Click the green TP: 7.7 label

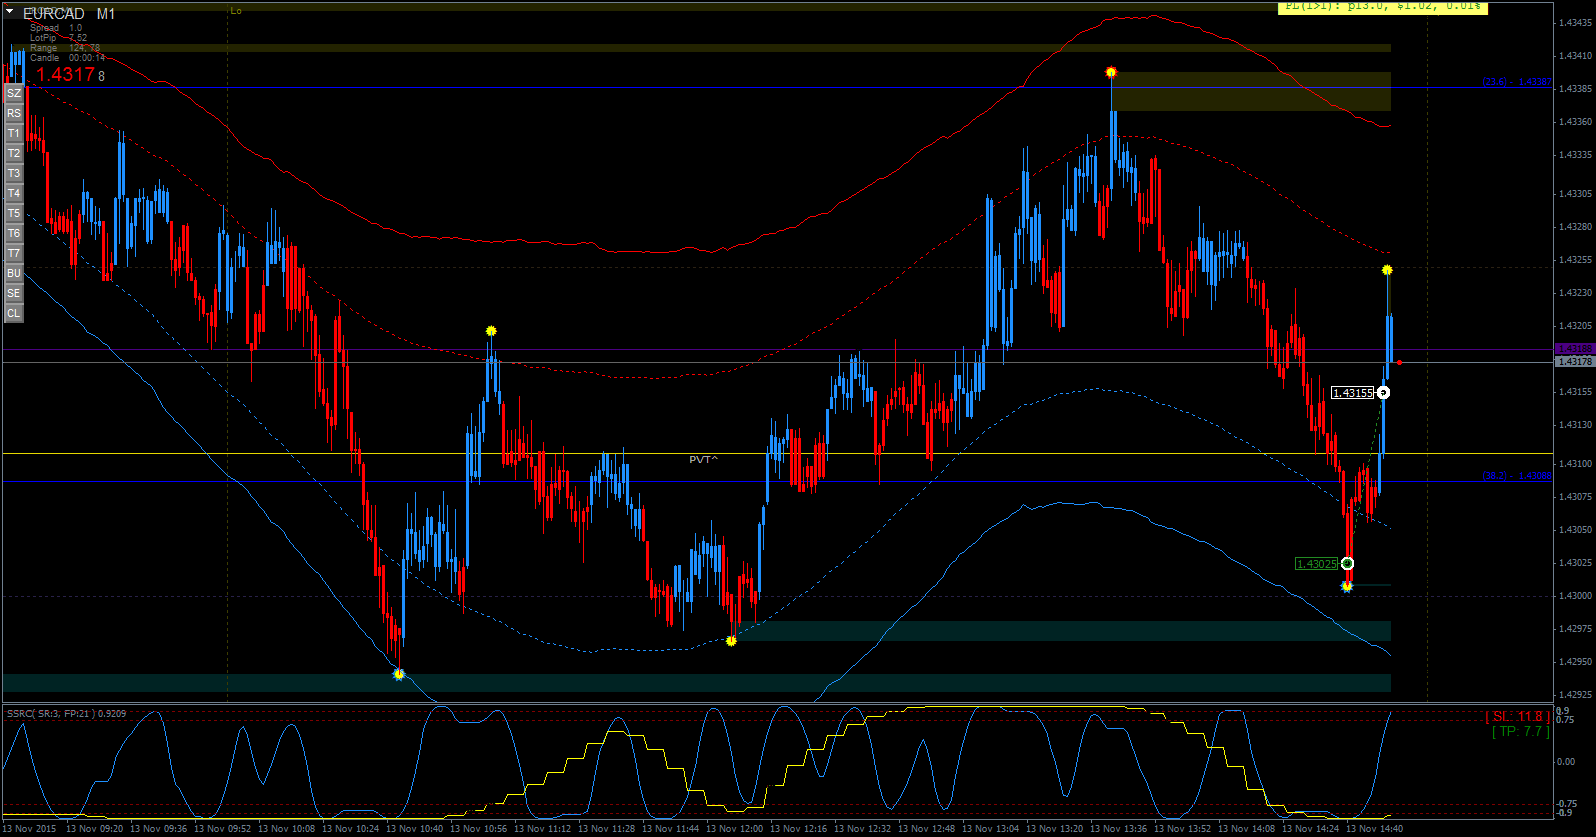(x=1521, y=732)
